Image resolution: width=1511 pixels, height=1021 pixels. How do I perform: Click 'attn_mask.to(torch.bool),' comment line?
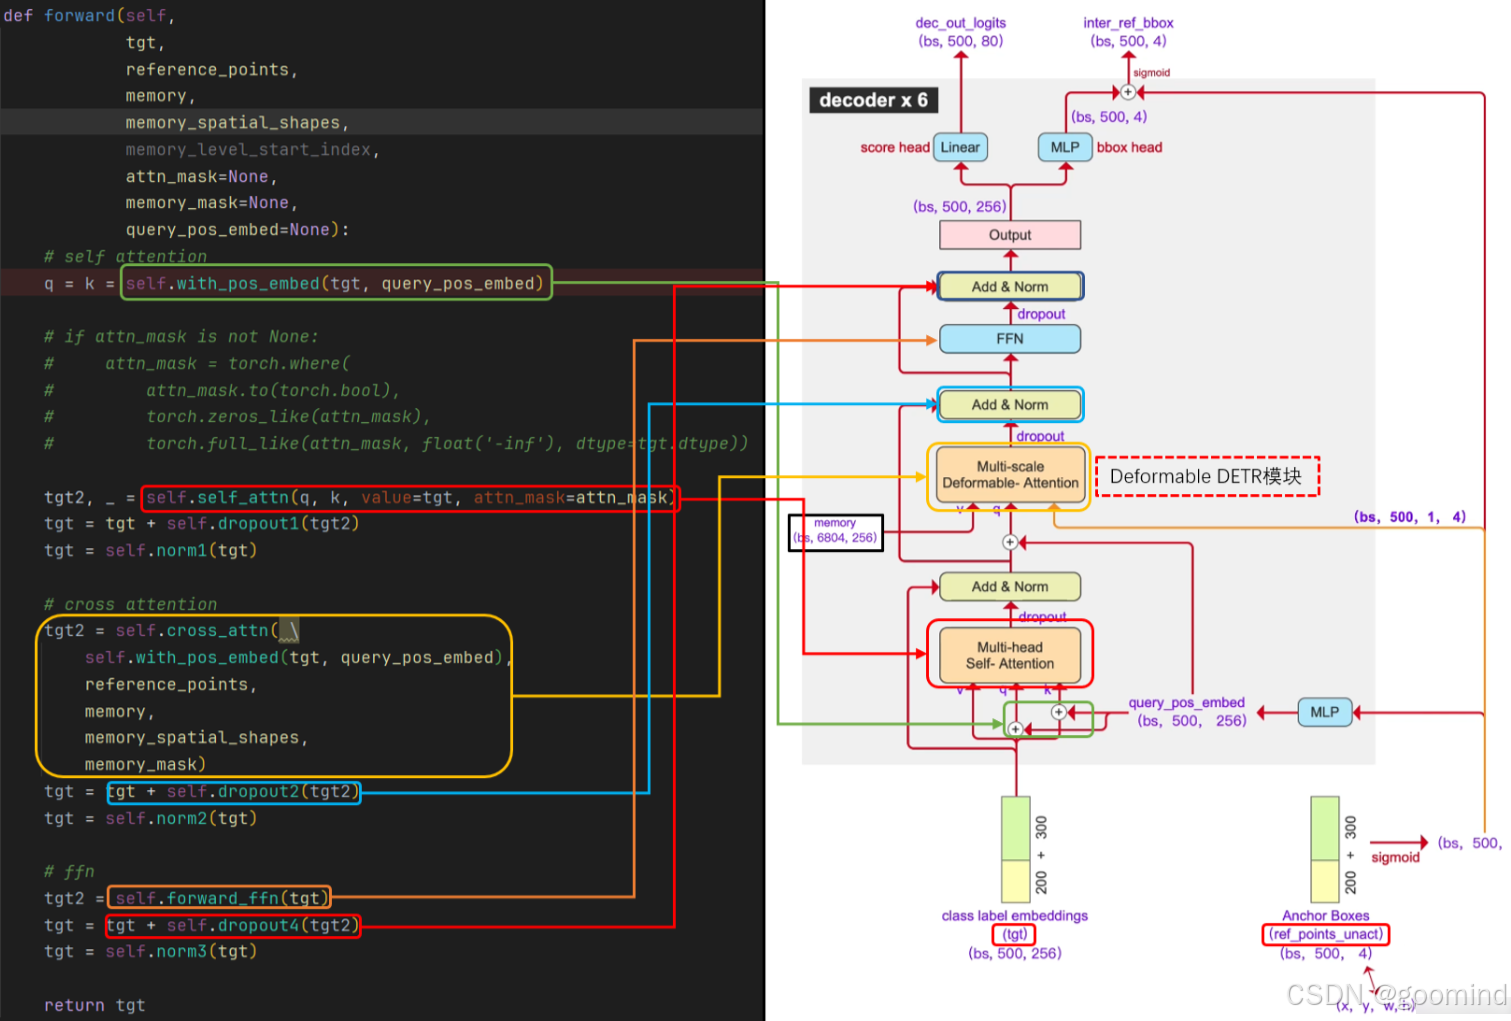point(273,391)
